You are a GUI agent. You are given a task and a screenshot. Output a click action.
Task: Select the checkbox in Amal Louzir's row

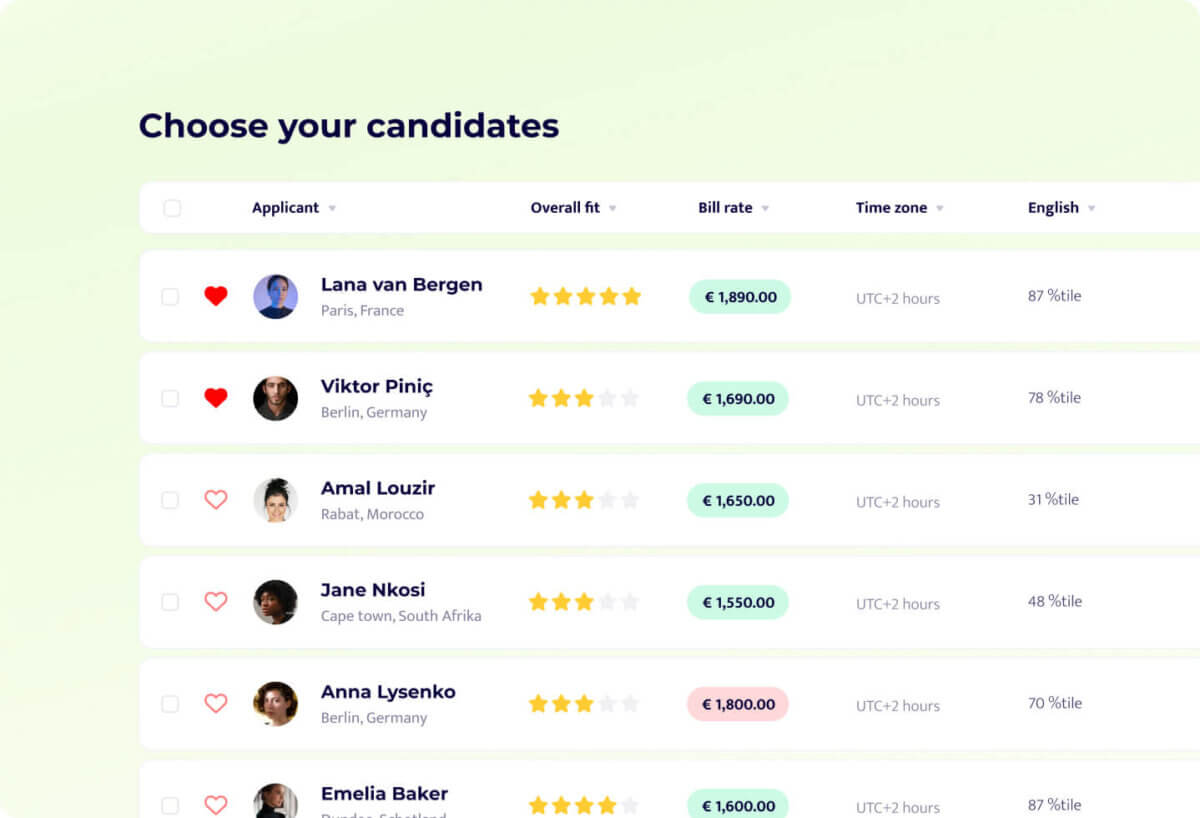coord(170,500)
